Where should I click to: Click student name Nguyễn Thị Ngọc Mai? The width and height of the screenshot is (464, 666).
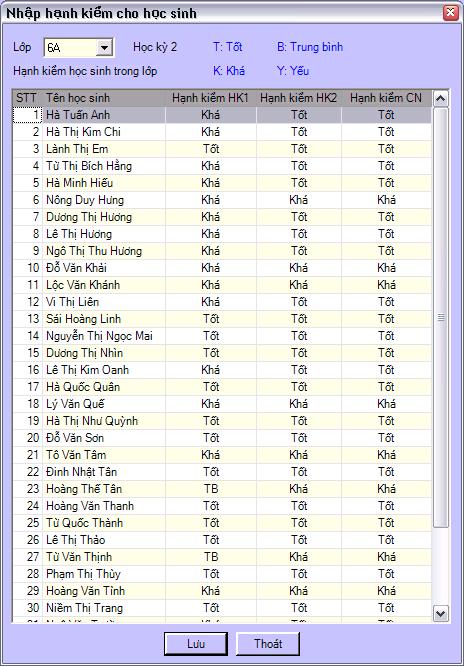pyautogui.click(x=99, y=336)
